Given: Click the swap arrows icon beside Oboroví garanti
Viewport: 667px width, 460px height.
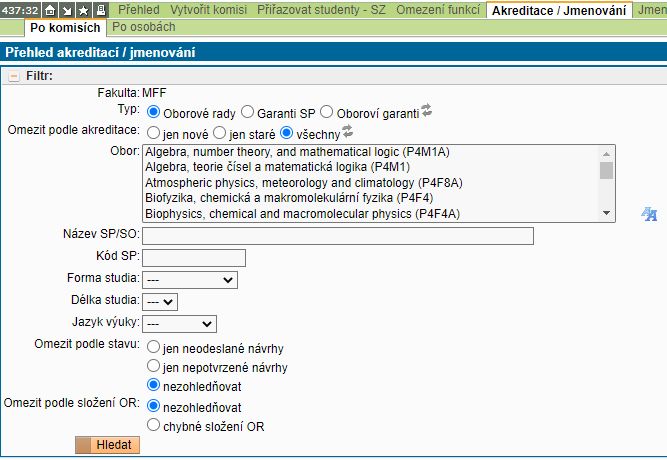Looking at the screenshot, I should (426, 111).
